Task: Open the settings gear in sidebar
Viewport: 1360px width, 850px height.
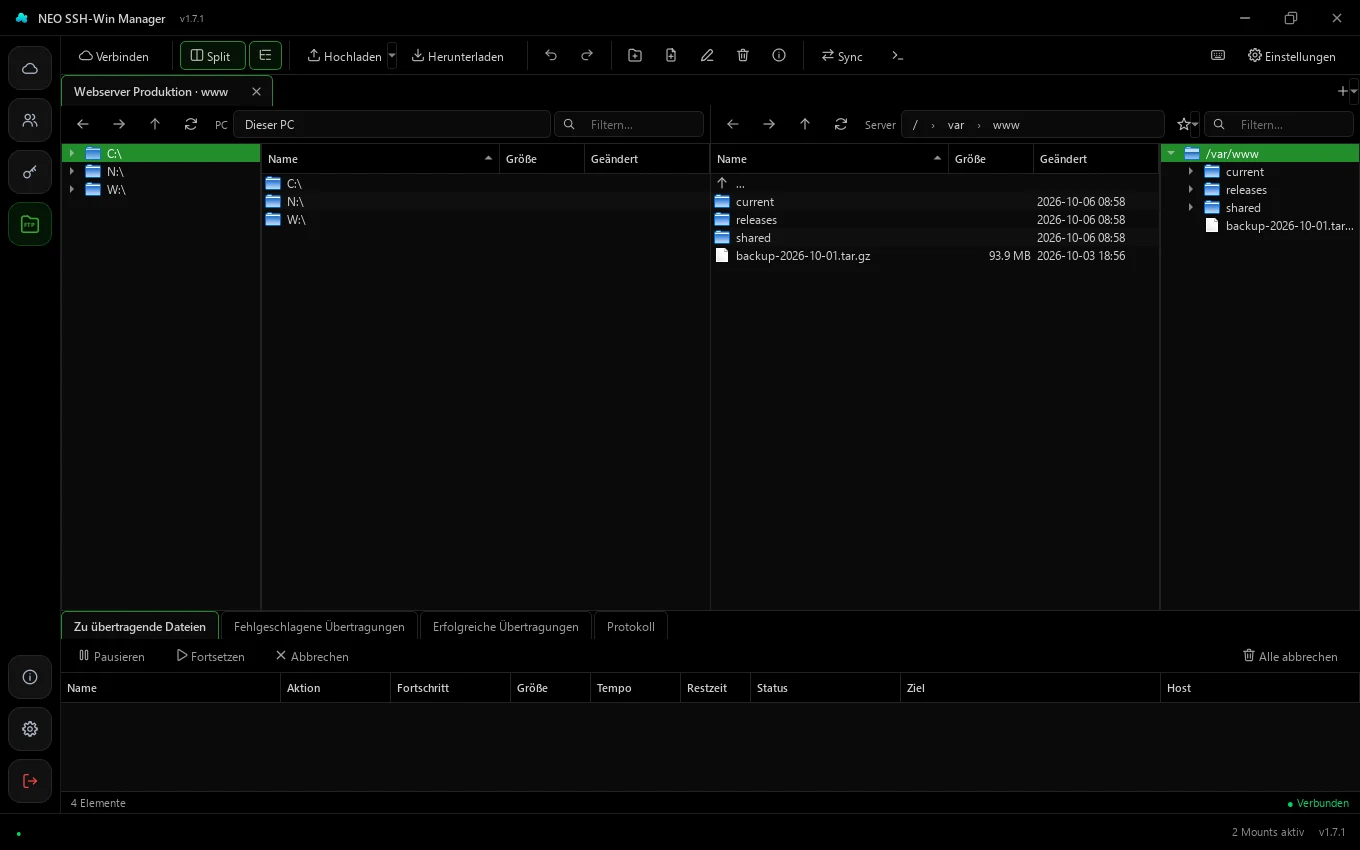Action: pyautogui.click(x=30, y=729)
